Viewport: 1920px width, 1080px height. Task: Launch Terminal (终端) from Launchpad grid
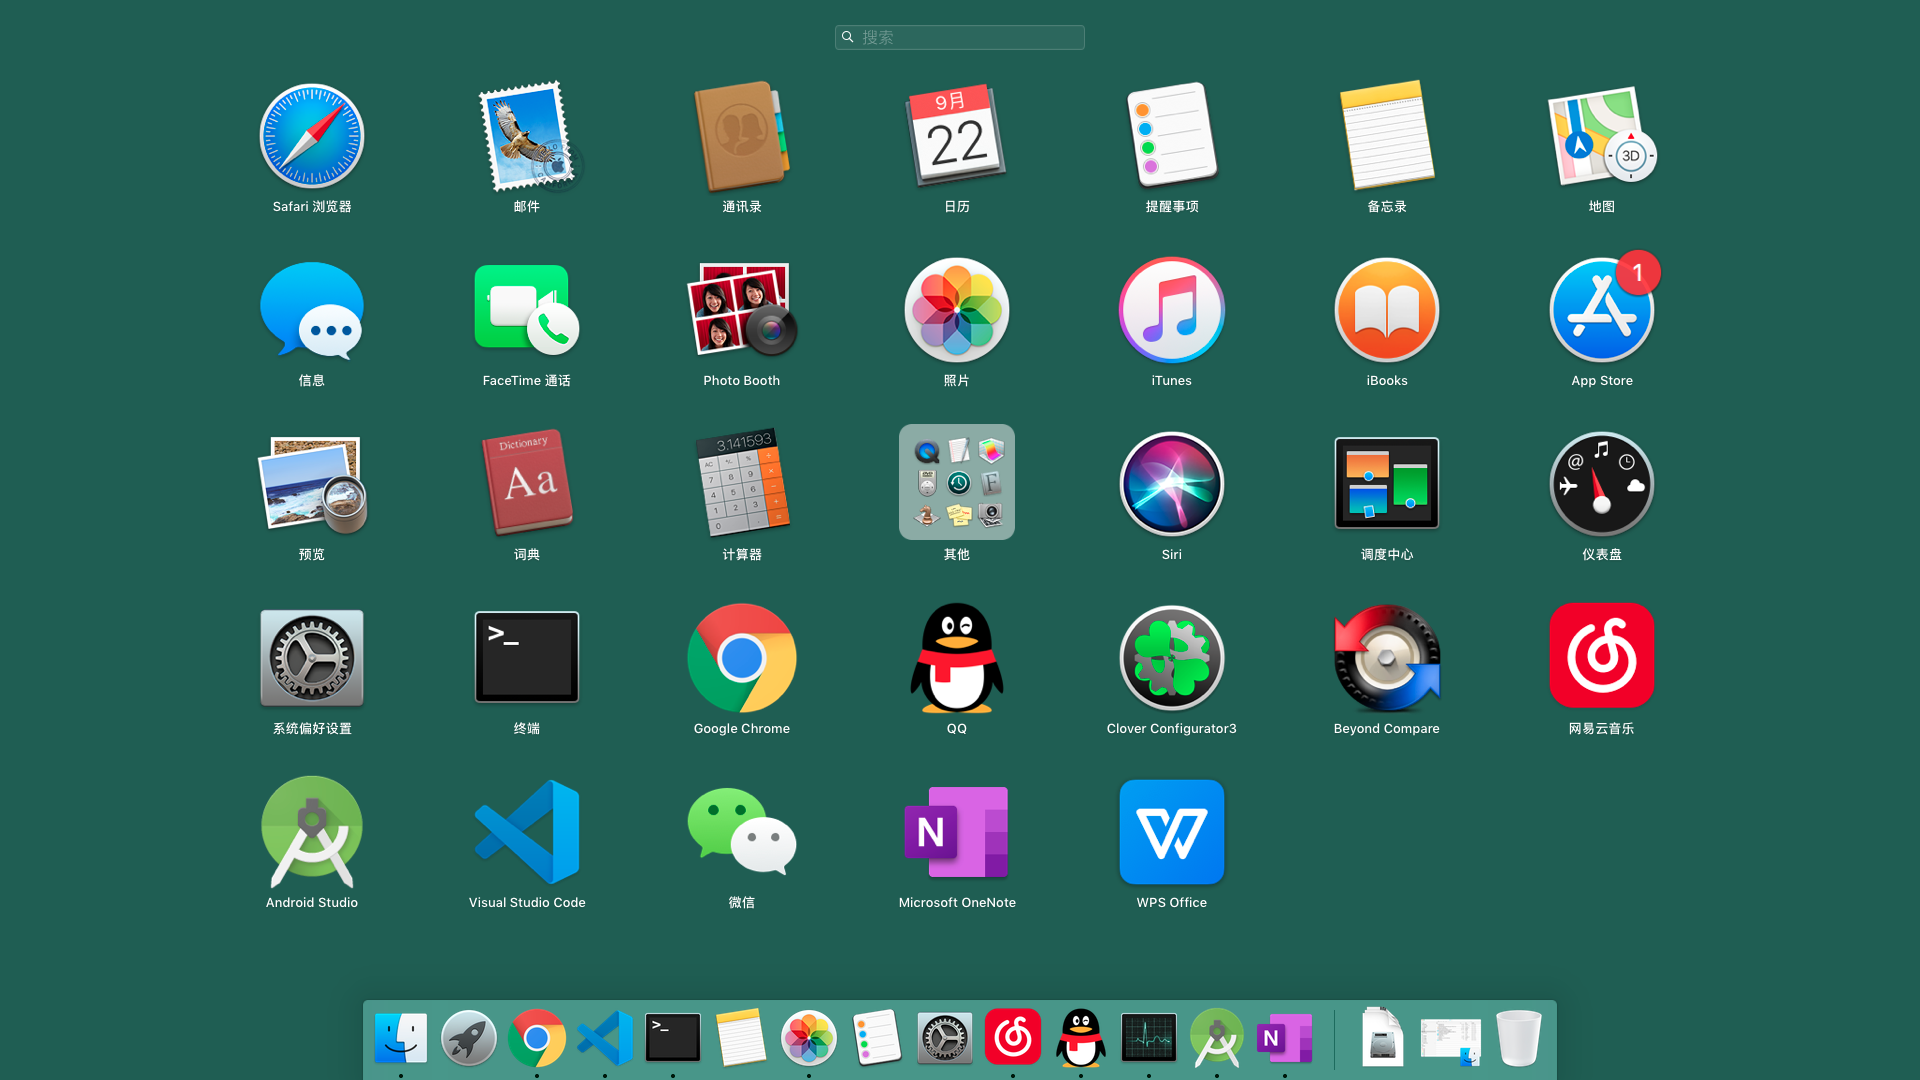pos(527,658)
